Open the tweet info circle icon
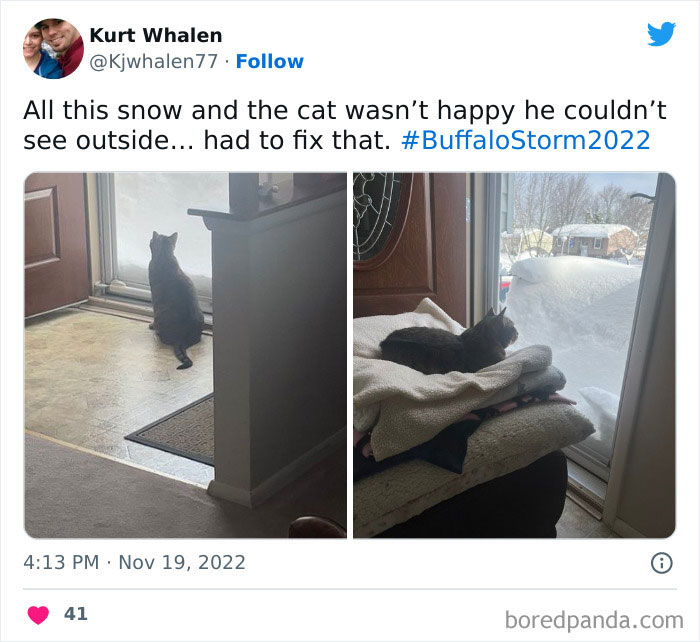Screen dimensions: 700x642 pyautogui.click(x=661, y=563)
